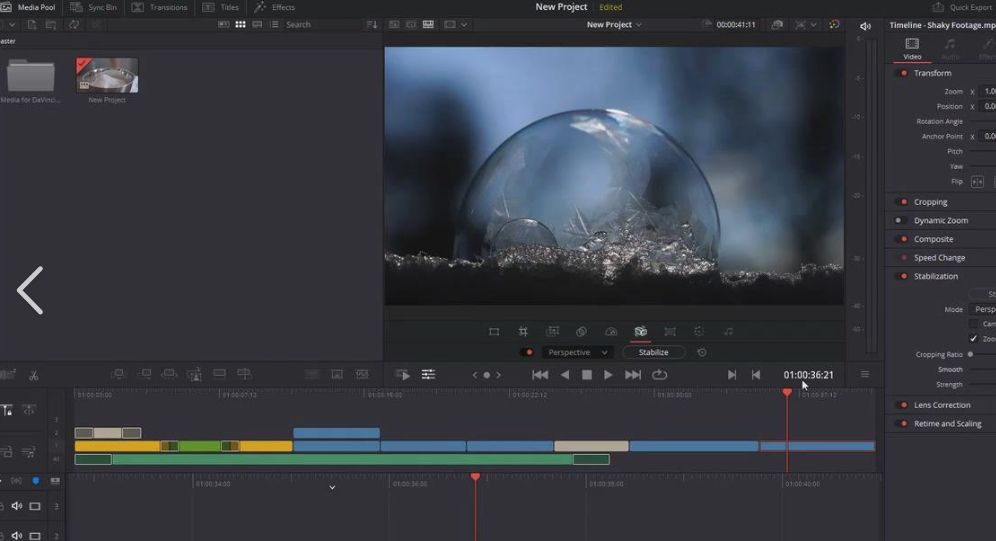
Task: Select the Lens Correction tool under the viewer
Action: (670, 331)
